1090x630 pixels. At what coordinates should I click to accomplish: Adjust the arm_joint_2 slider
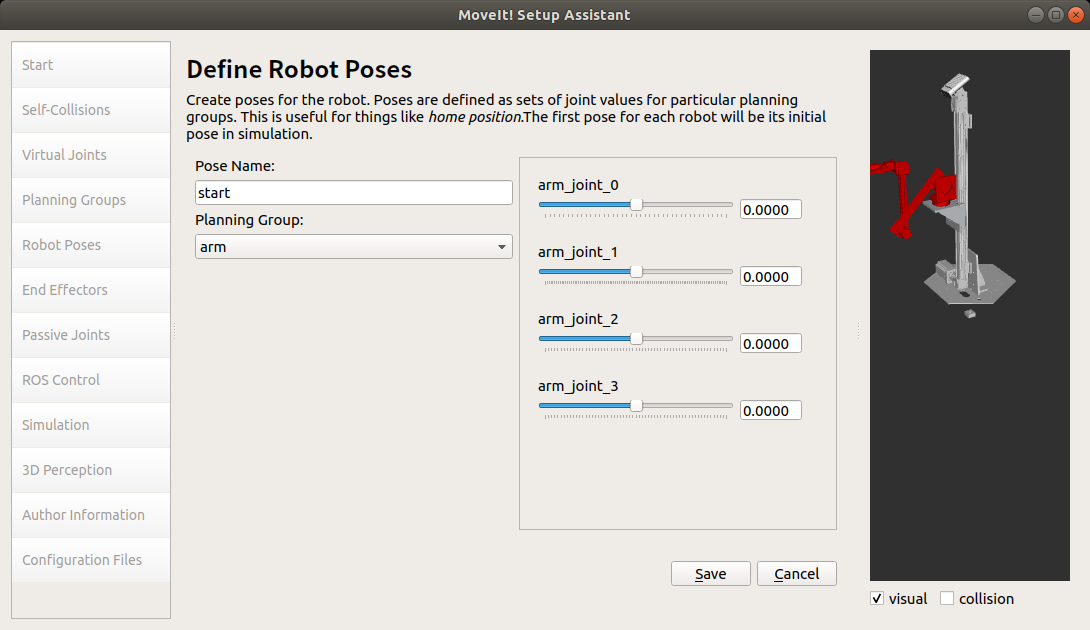coord(635,339)
